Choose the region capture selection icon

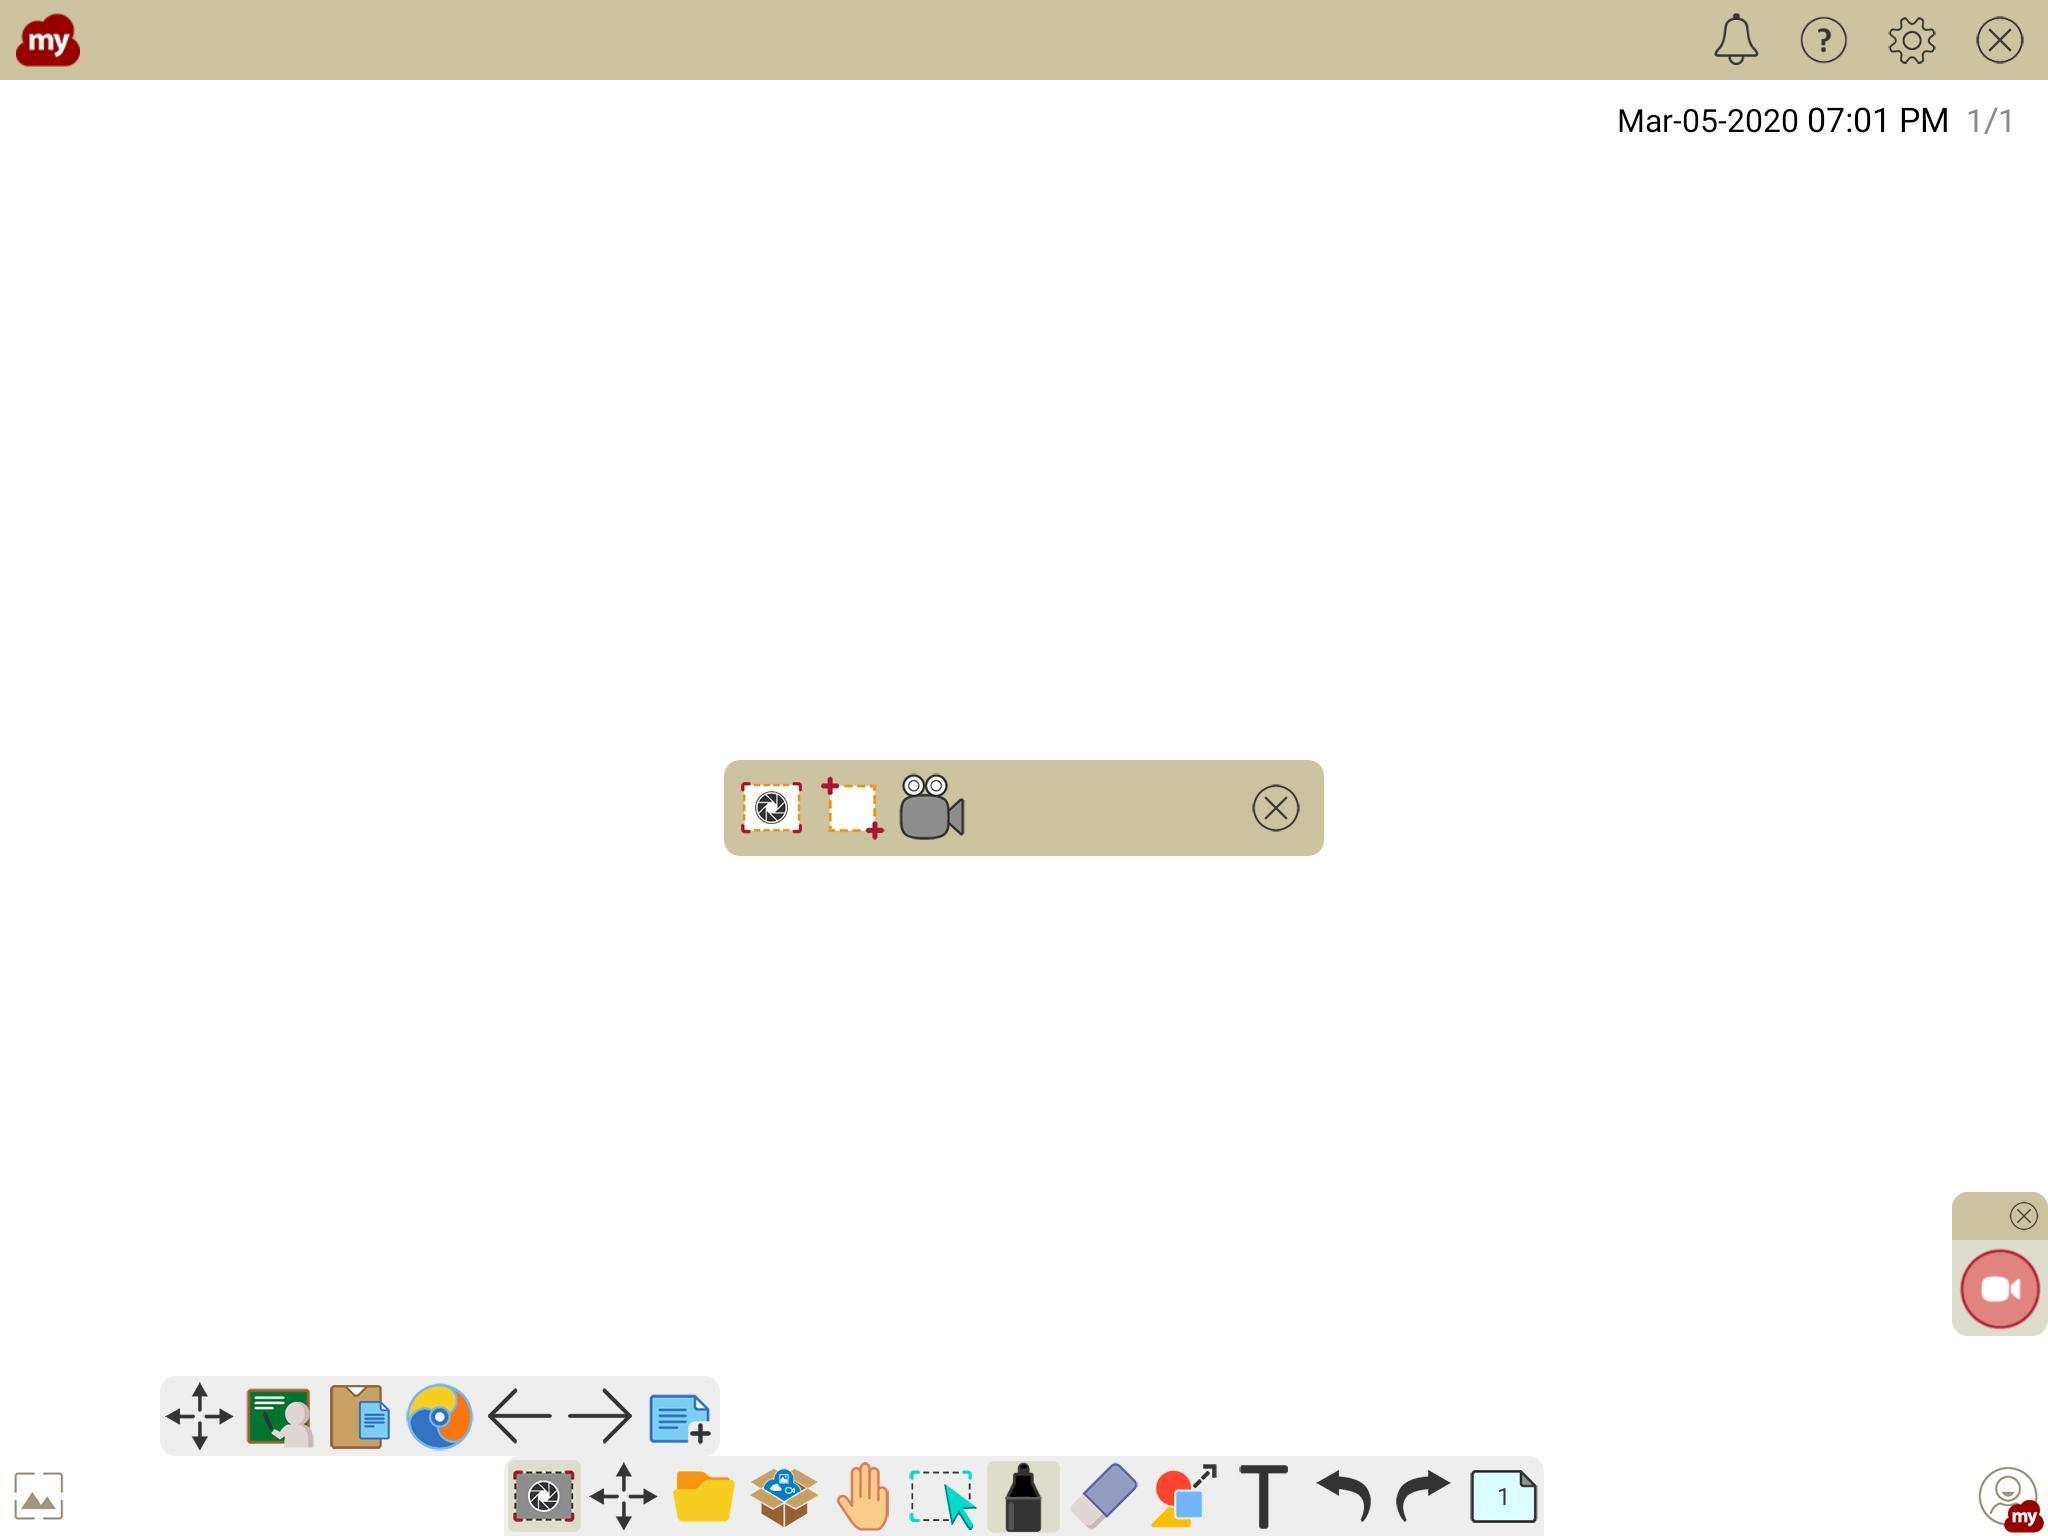(852, 808)
